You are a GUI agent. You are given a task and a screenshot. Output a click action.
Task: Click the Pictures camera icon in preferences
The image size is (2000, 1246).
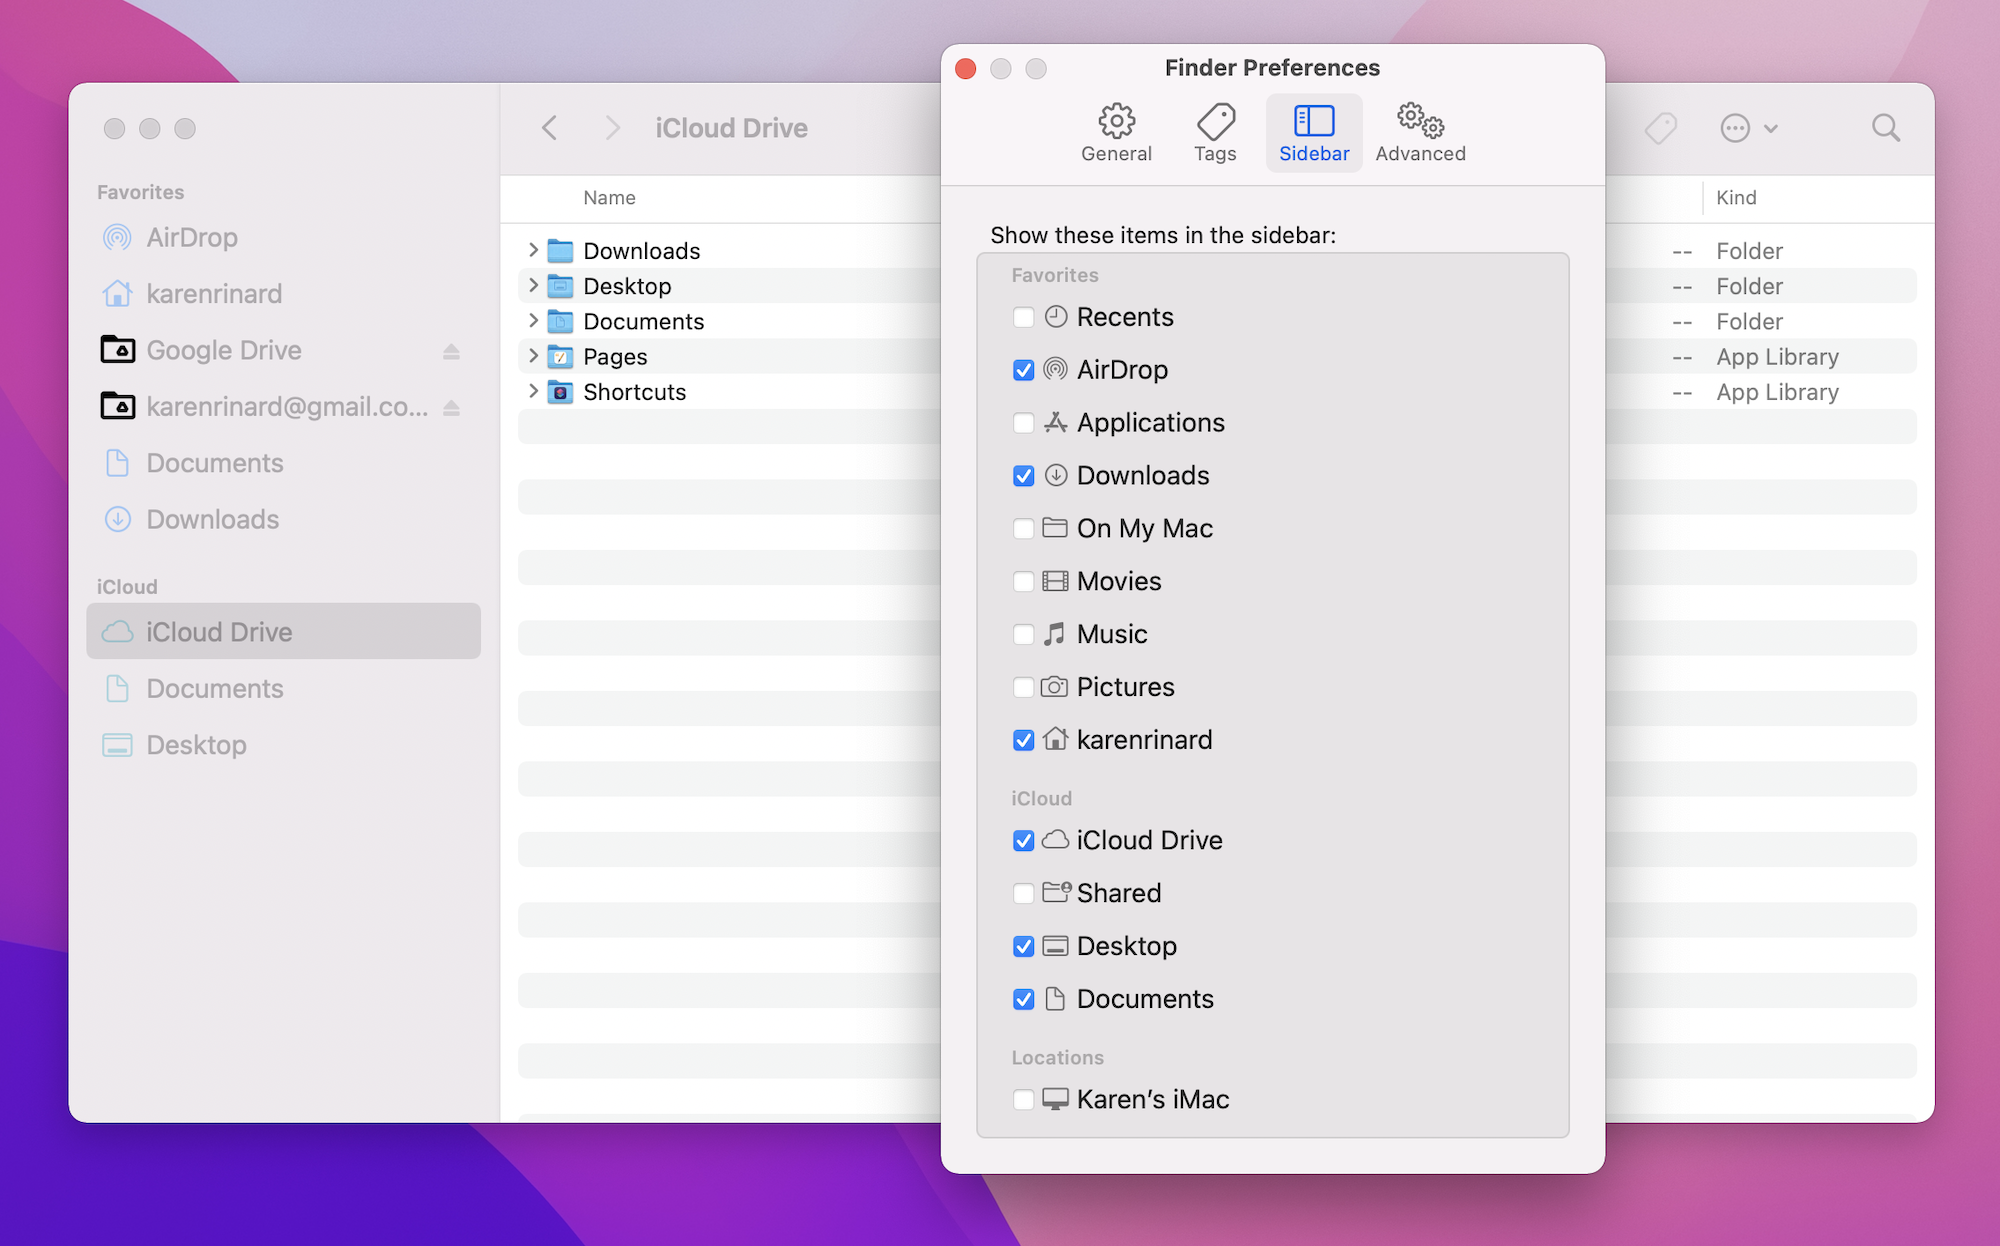coord(1054,687)
